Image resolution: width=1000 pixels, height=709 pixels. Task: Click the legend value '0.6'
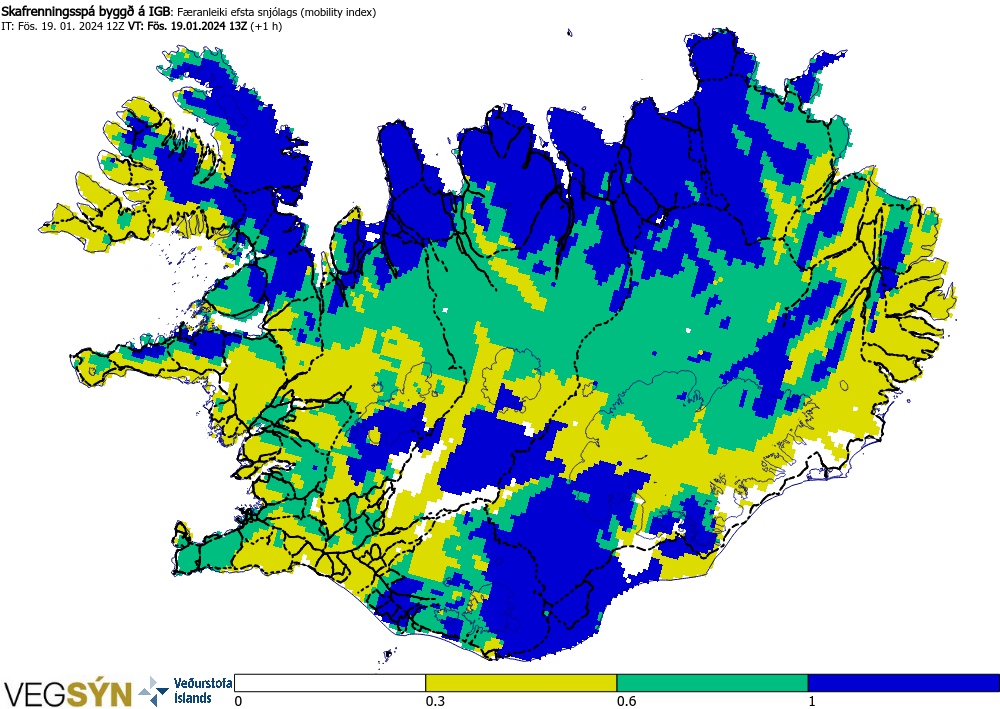[626, 701]
